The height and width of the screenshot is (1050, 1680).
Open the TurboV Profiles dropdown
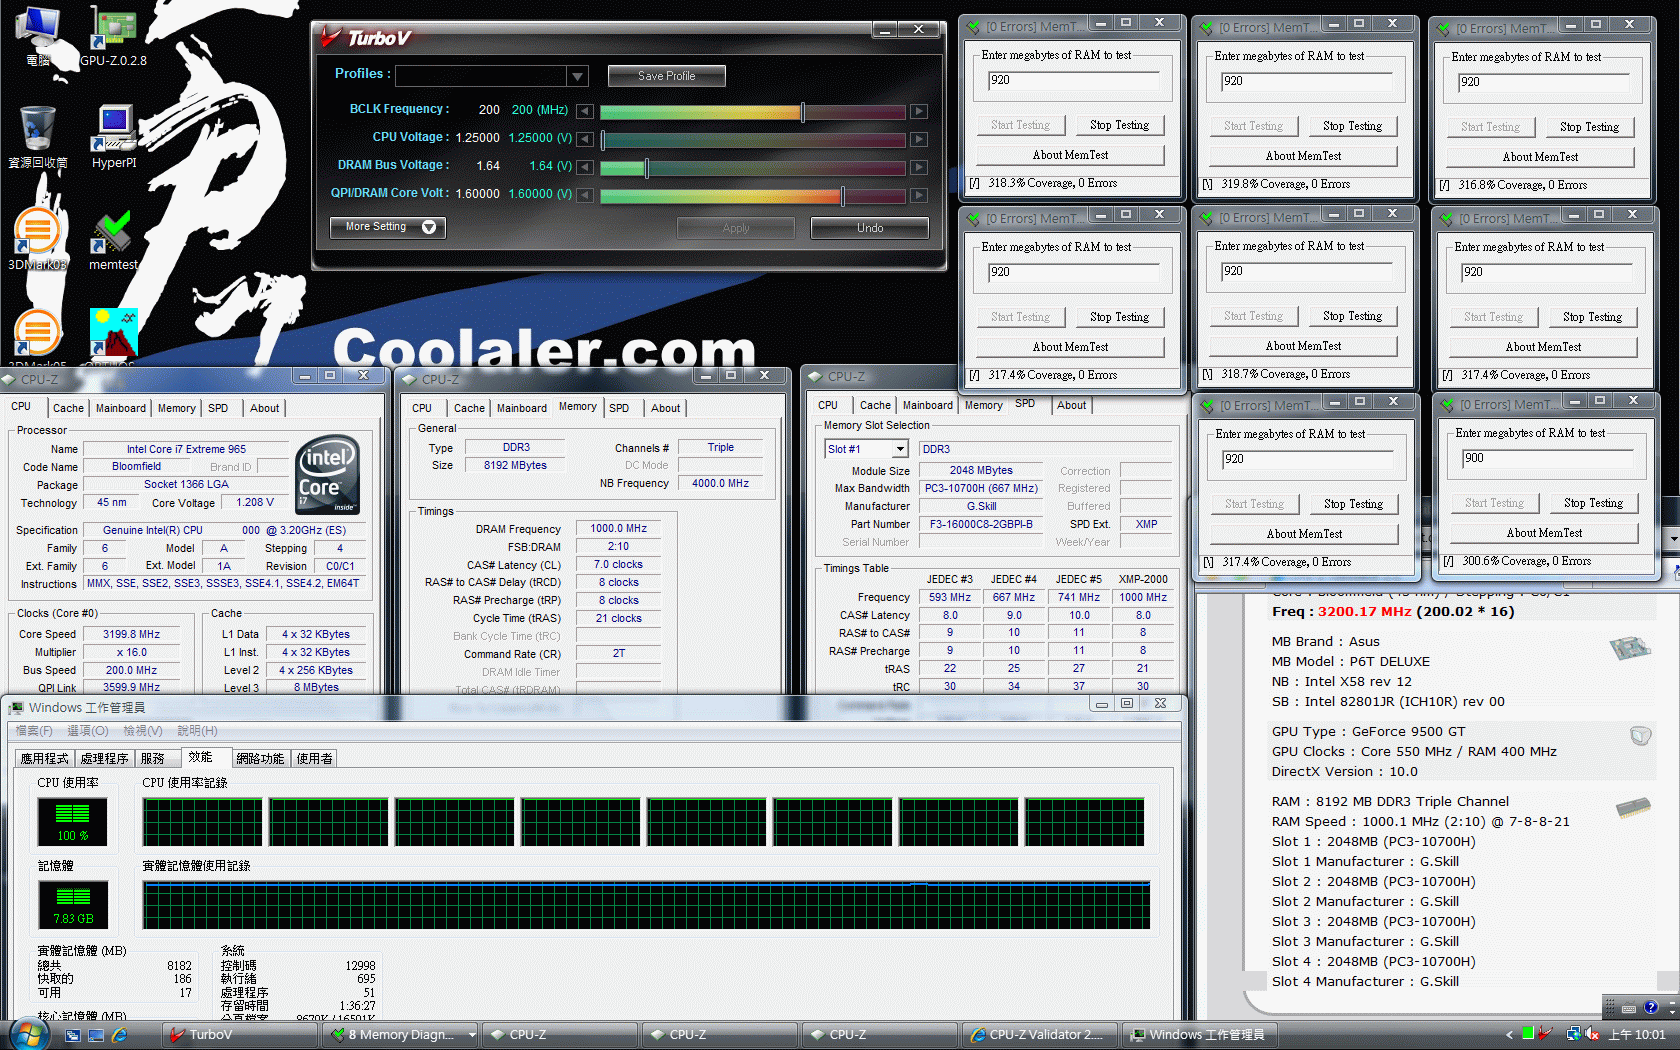[577, 76]
